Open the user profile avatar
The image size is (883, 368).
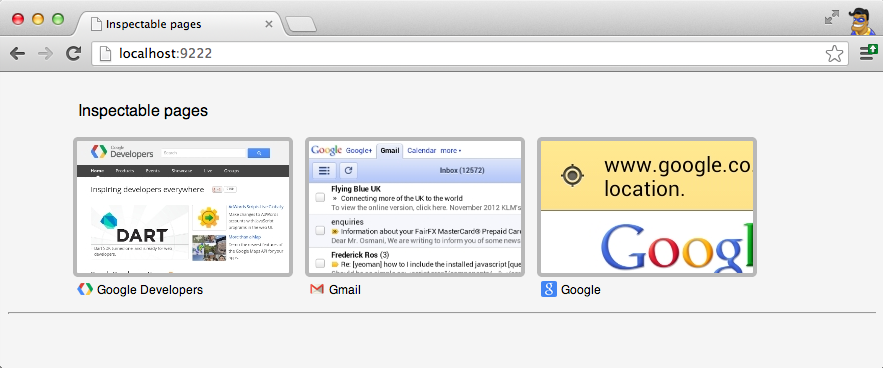coord(862,21)
